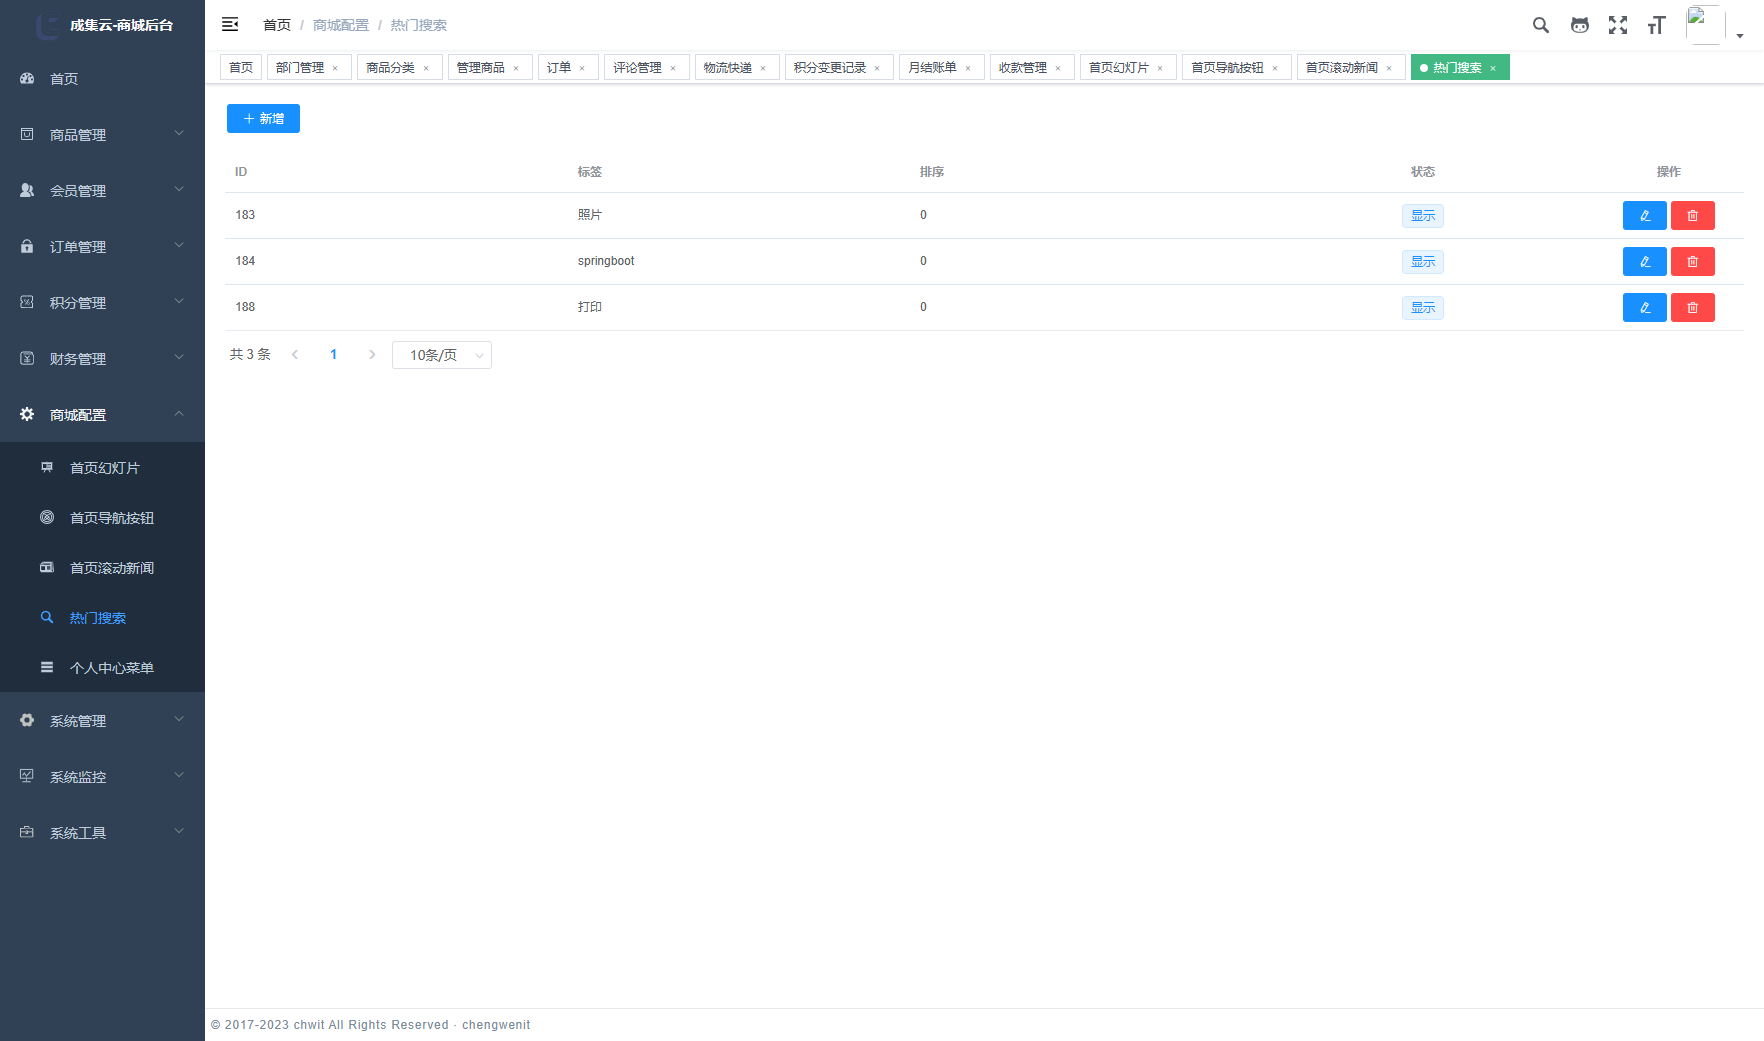The width and height of the screenshot is (1764, 1041).
Task: Delete the springboot row
Action: tap(1693, 262)
